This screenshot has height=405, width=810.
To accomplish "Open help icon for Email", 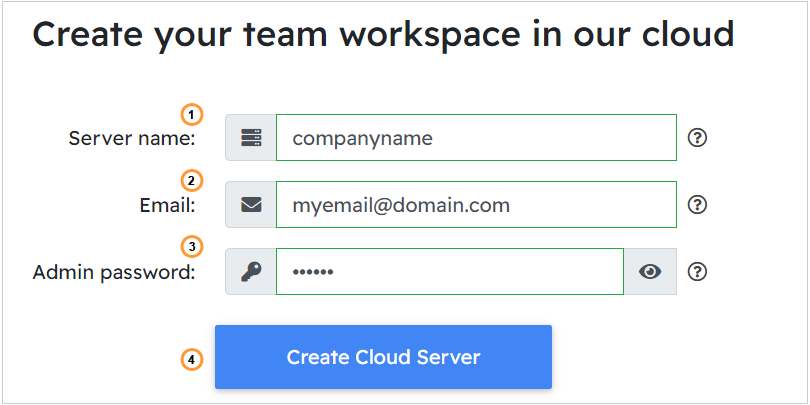I will click(697, 205).
